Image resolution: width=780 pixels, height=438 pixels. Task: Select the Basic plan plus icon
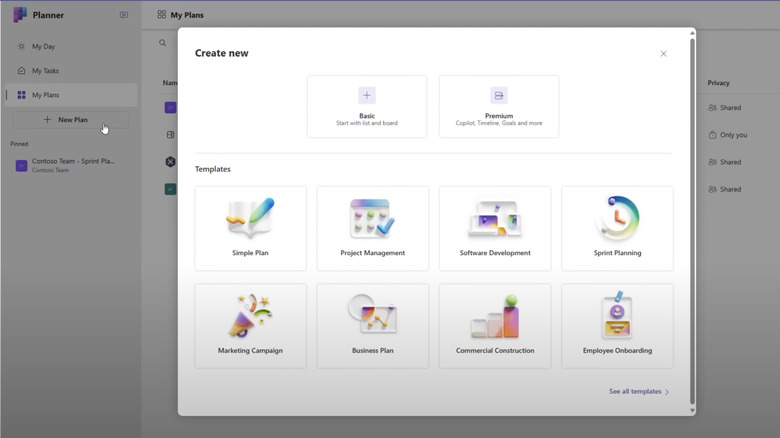tap(367, 95)
